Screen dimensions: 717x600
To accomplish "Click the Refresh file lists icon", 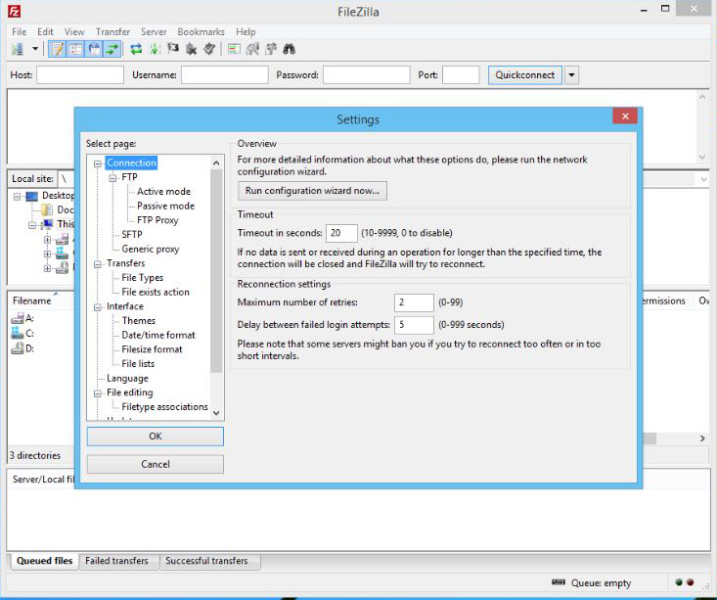I will coord(136,48).
